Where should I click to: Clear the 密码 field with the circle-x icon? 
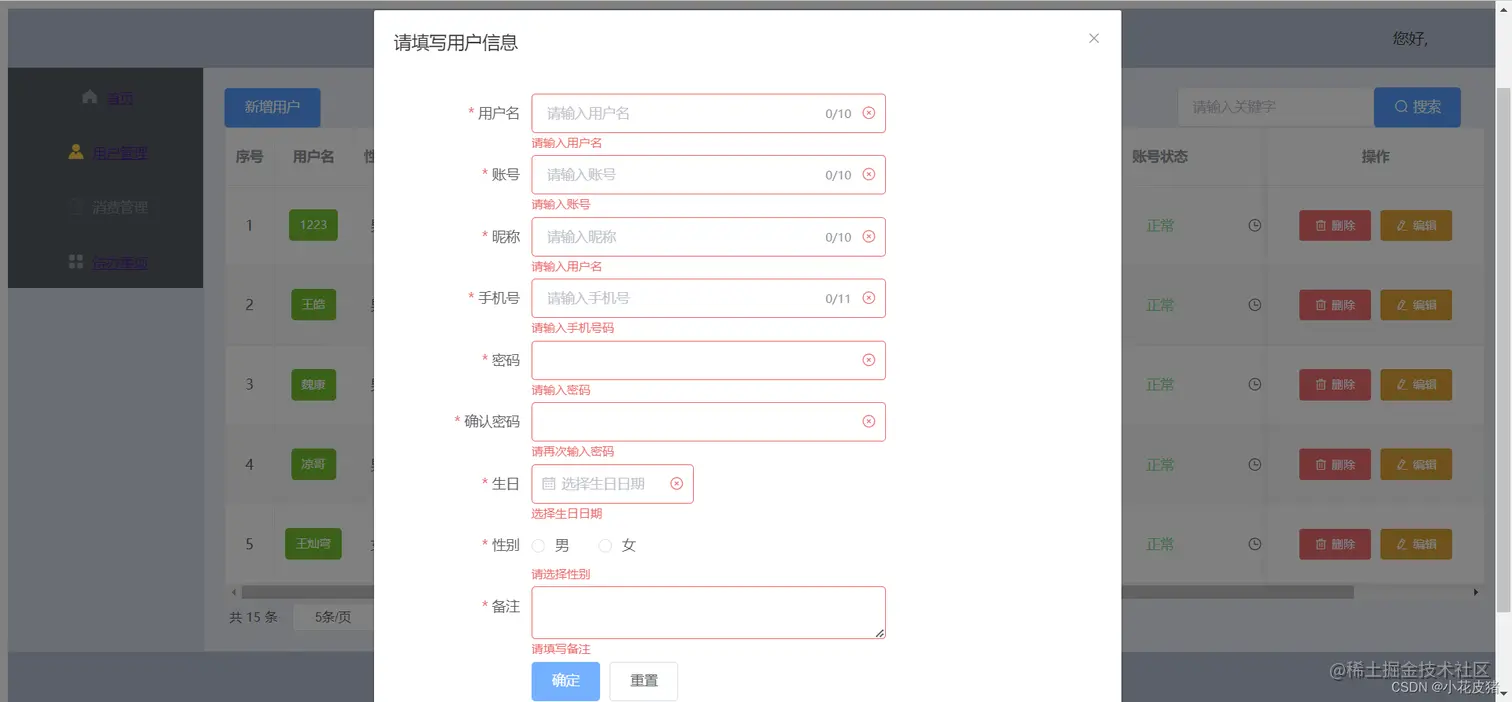tap(868, 360)
